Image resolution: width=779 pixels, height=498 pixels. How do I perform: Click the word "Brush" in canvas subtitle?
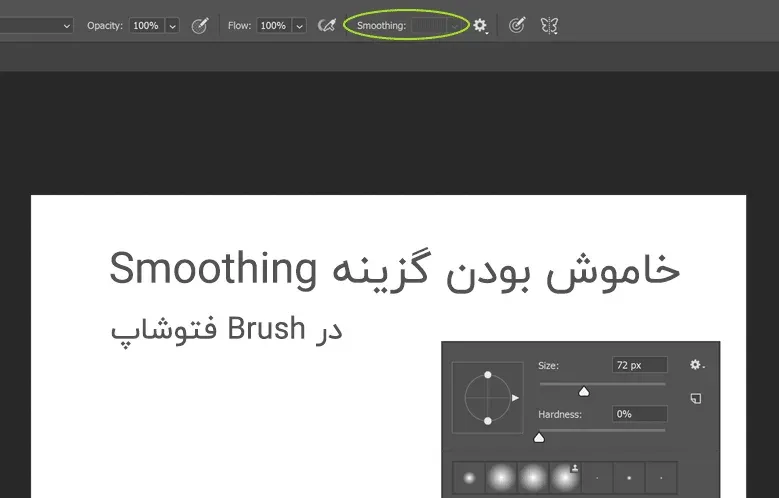click(266, 329)
